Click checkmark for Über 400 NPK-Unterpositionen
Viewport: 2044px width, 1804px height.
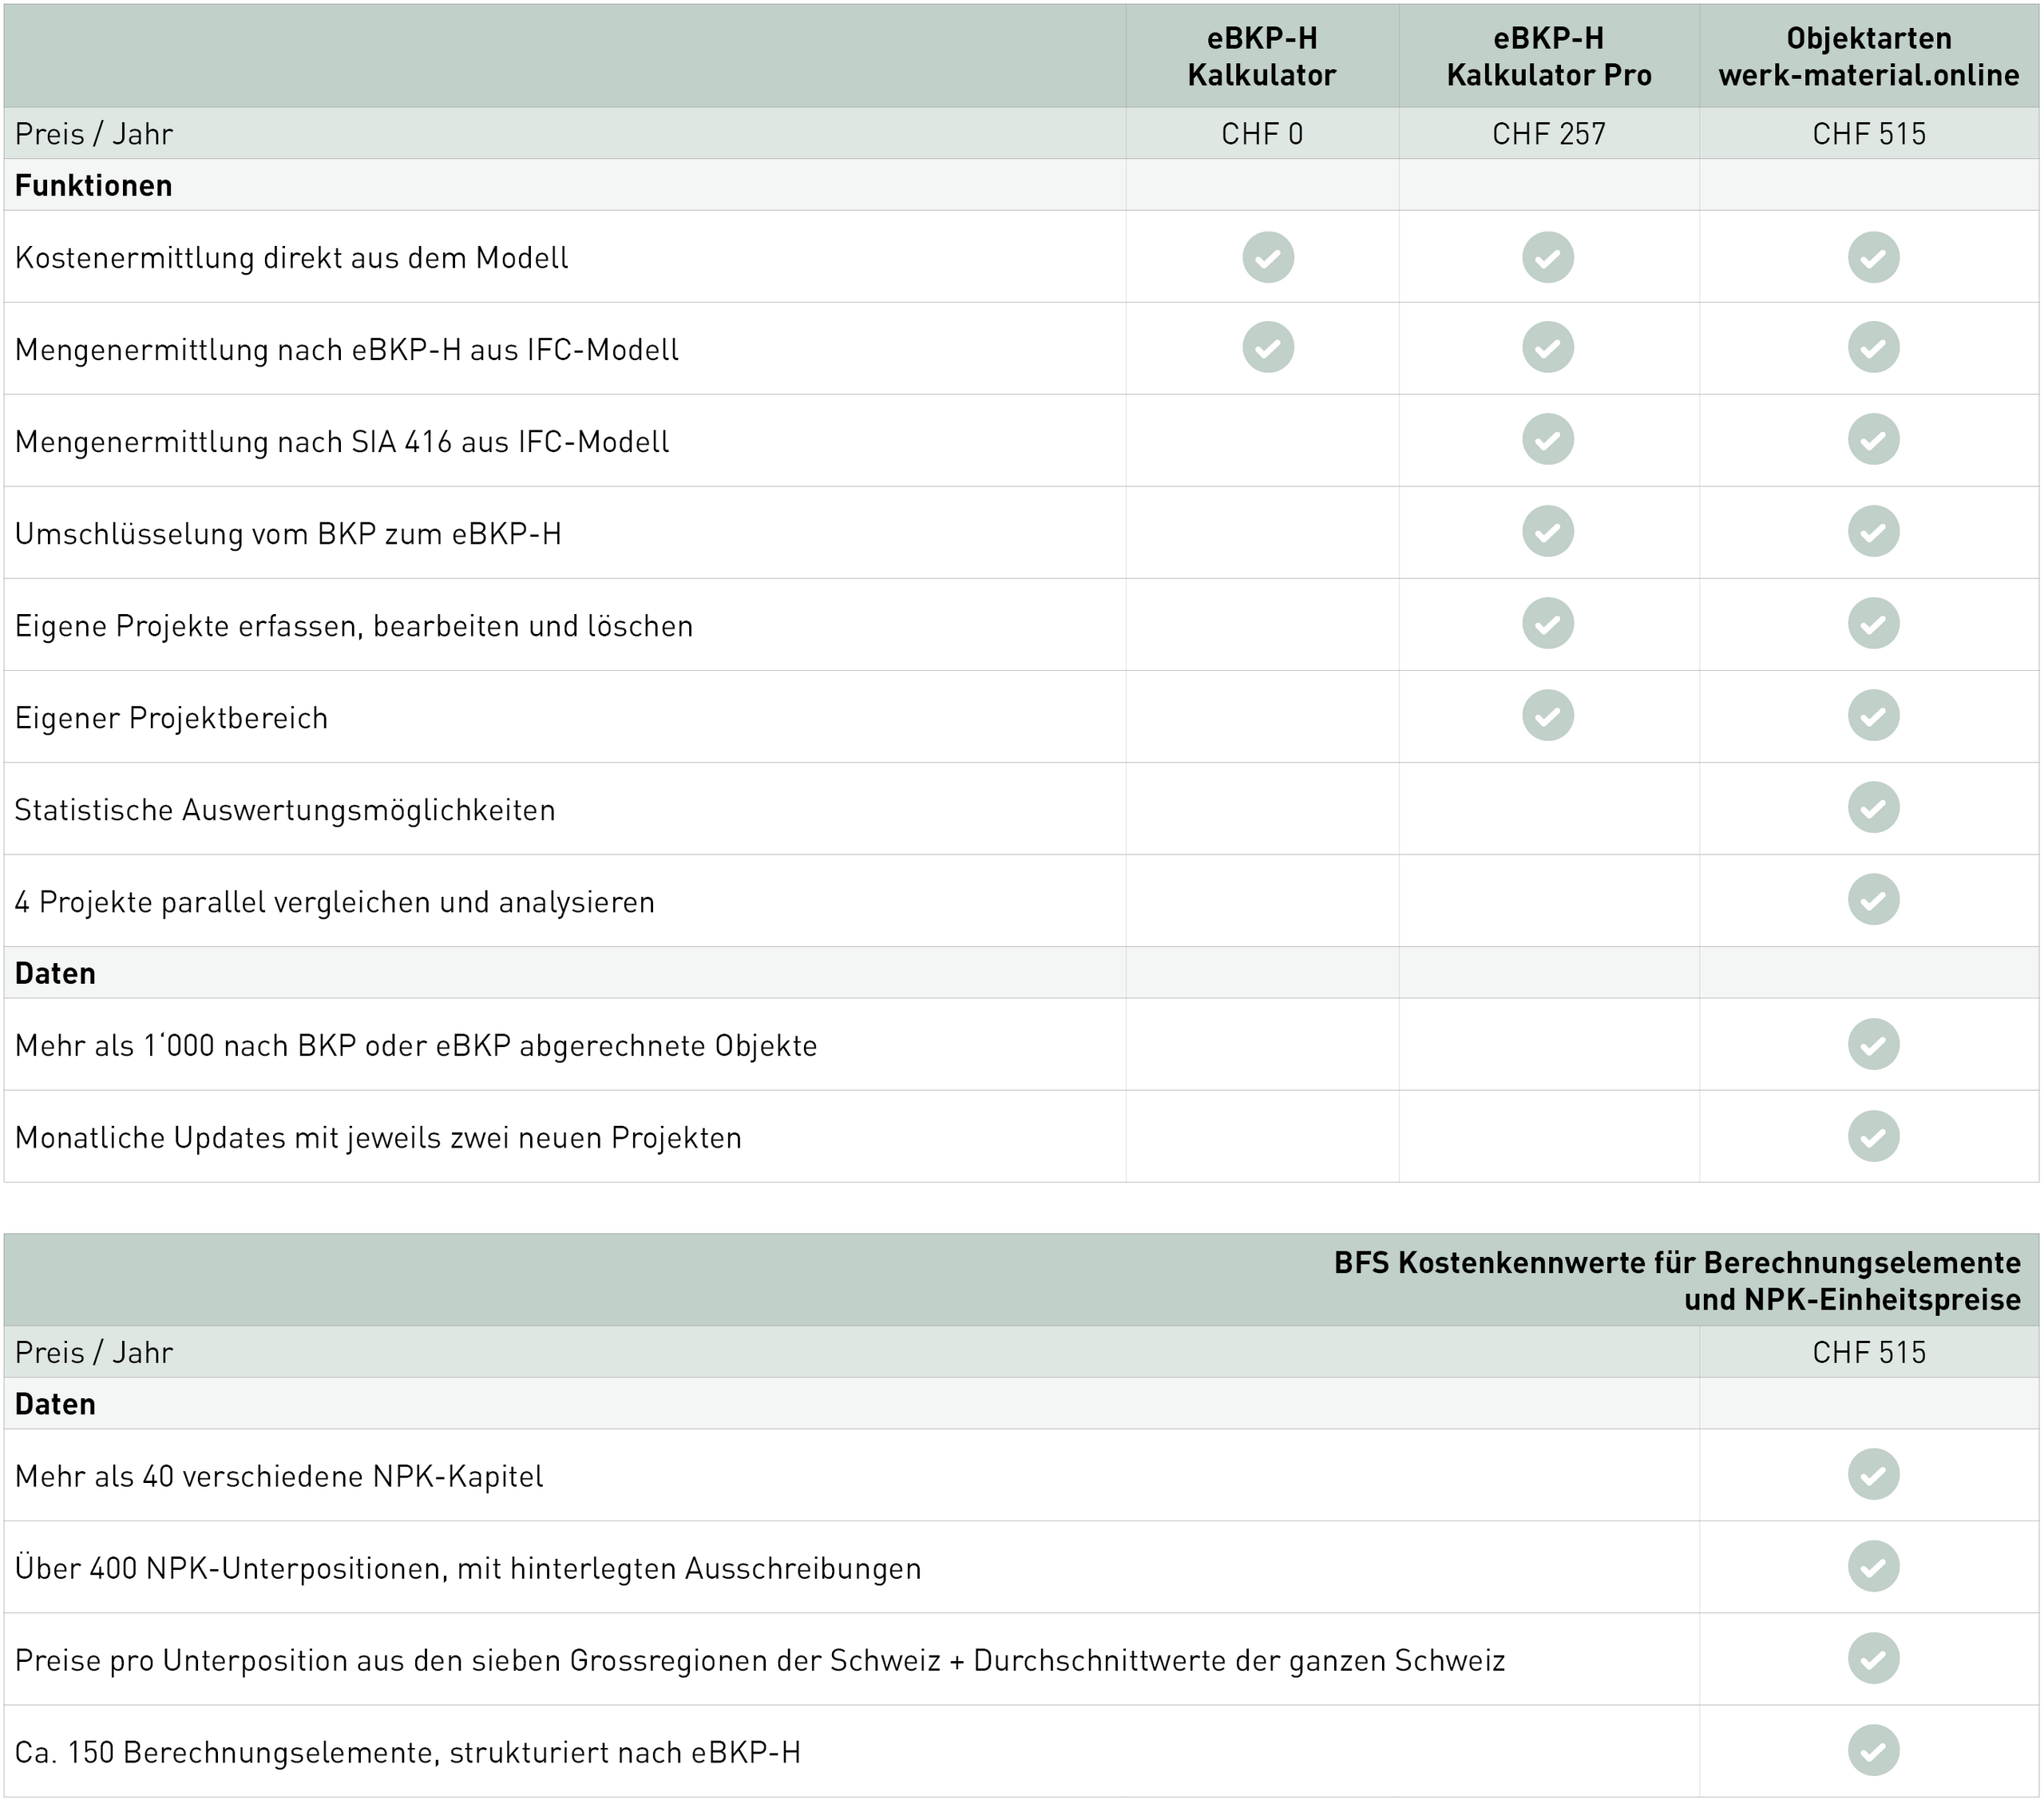coord(1873,1566)
